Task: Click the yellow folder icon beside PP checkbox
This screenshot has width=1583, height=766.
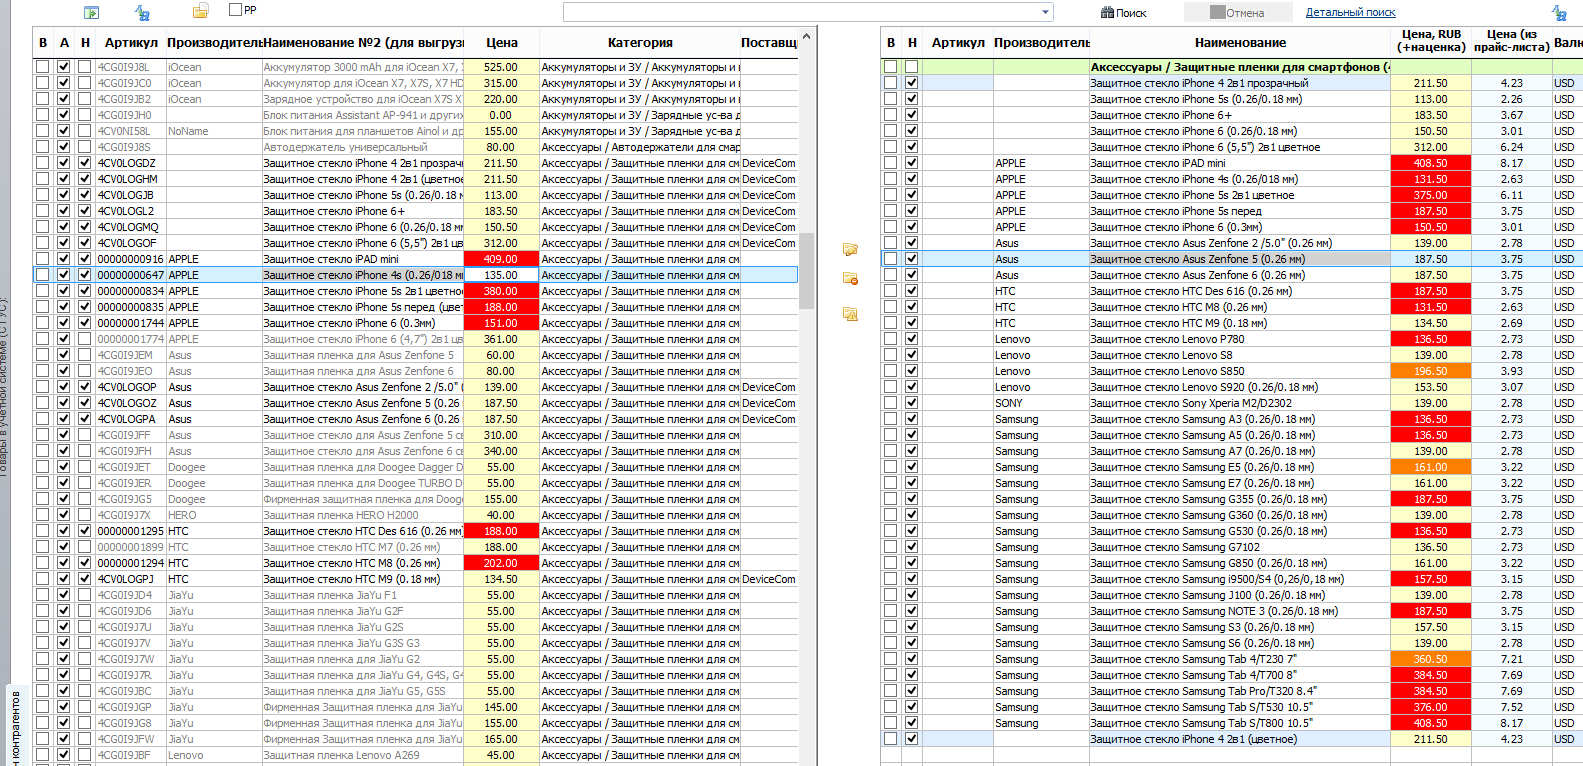Action: pyautogui.click(x=200, y=11)
